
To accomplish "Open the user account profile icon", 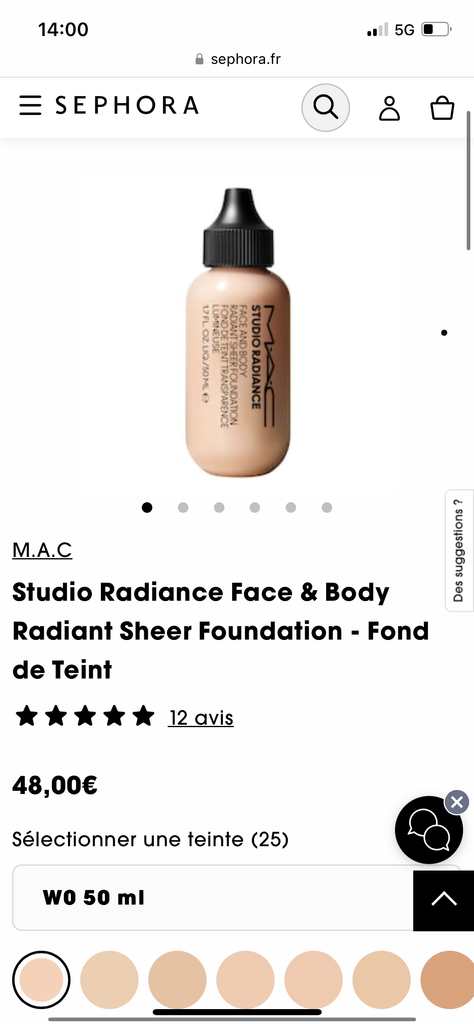I will (x=390, y=108).
